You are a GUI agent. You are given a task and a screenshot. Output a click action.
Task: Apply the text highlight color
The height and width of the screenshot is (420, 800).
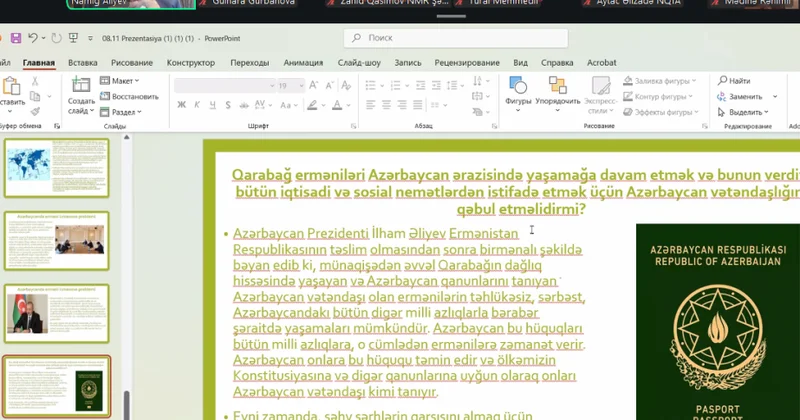(x=312, y=105)
